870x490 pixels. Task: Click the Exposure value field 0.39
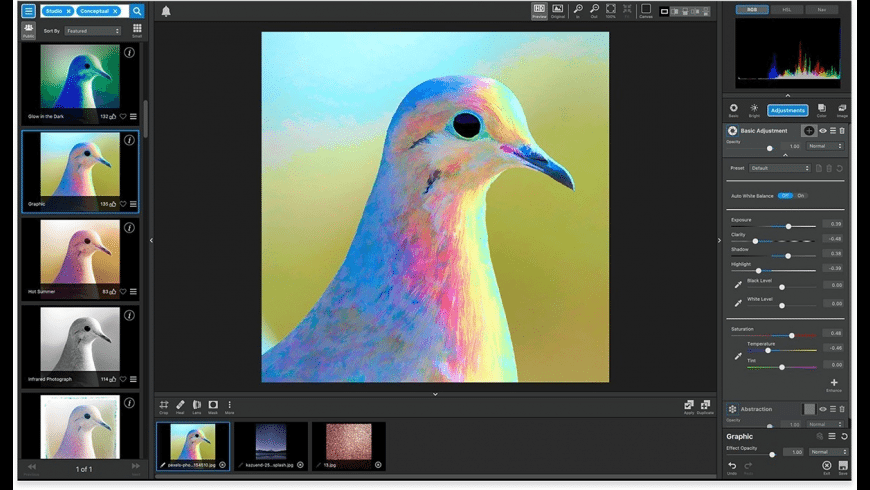833,224
